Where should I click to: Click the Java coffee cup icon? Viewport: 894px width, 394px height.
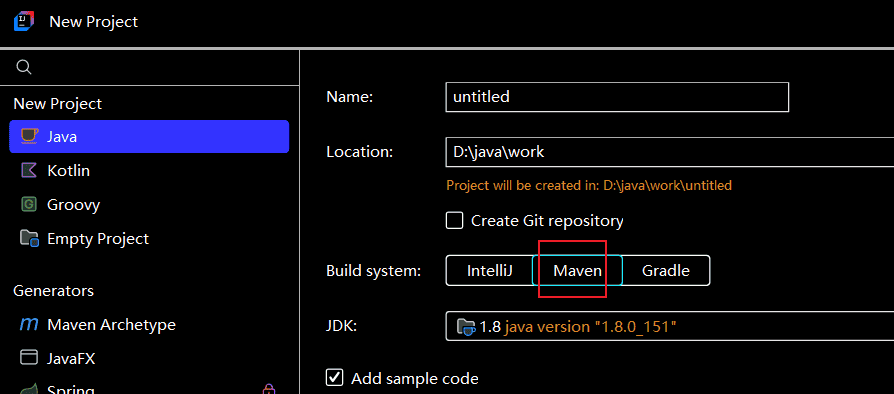(x=29, y=136)
